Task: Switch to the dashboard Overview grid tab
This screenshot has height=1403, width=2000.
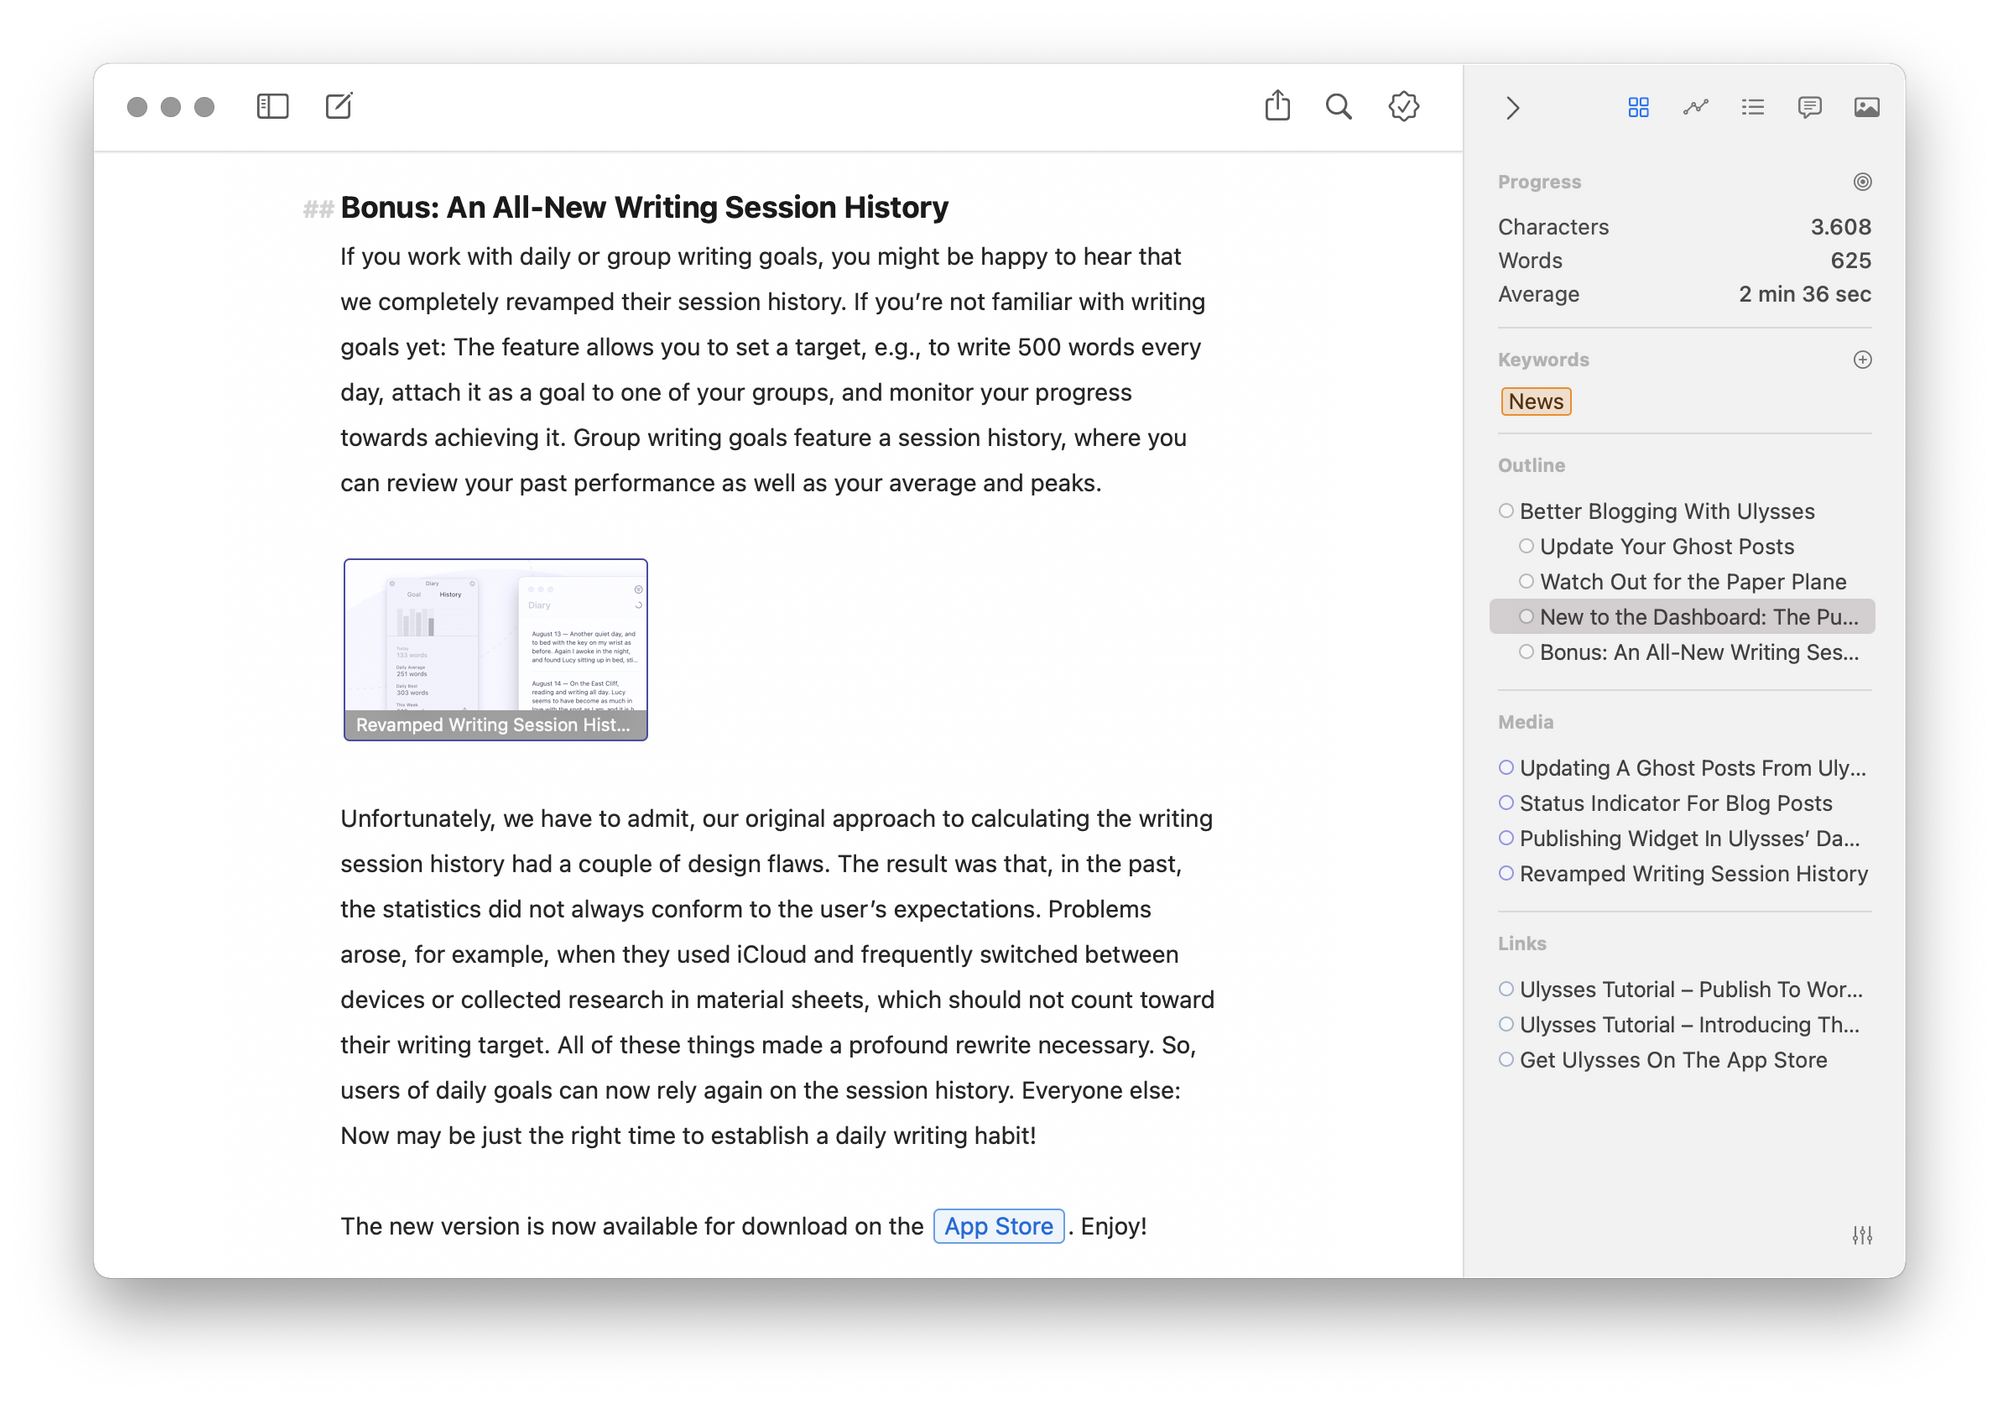Action: [x=1638, y=107]
